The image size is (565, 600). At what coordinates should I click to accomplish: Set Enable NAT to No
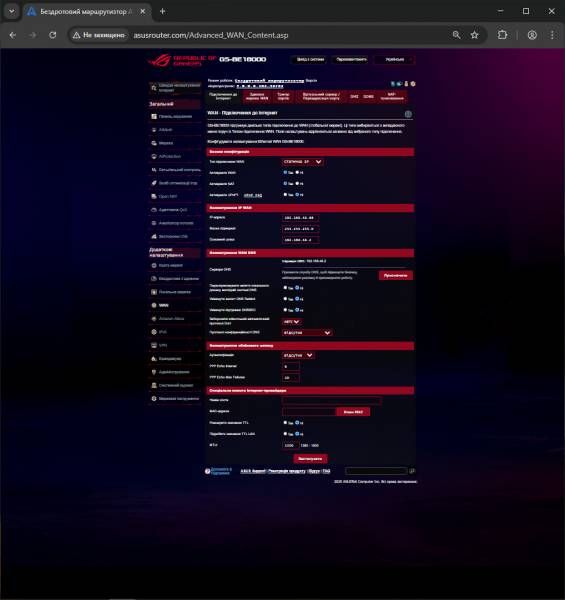(x=297, y=184)
